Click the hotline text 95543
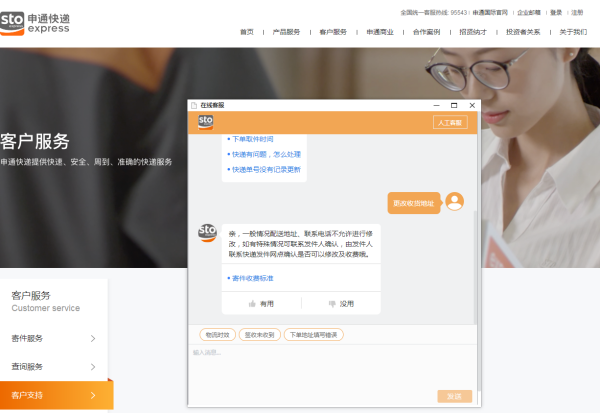600x413 pixels. (x=434, y=13)
